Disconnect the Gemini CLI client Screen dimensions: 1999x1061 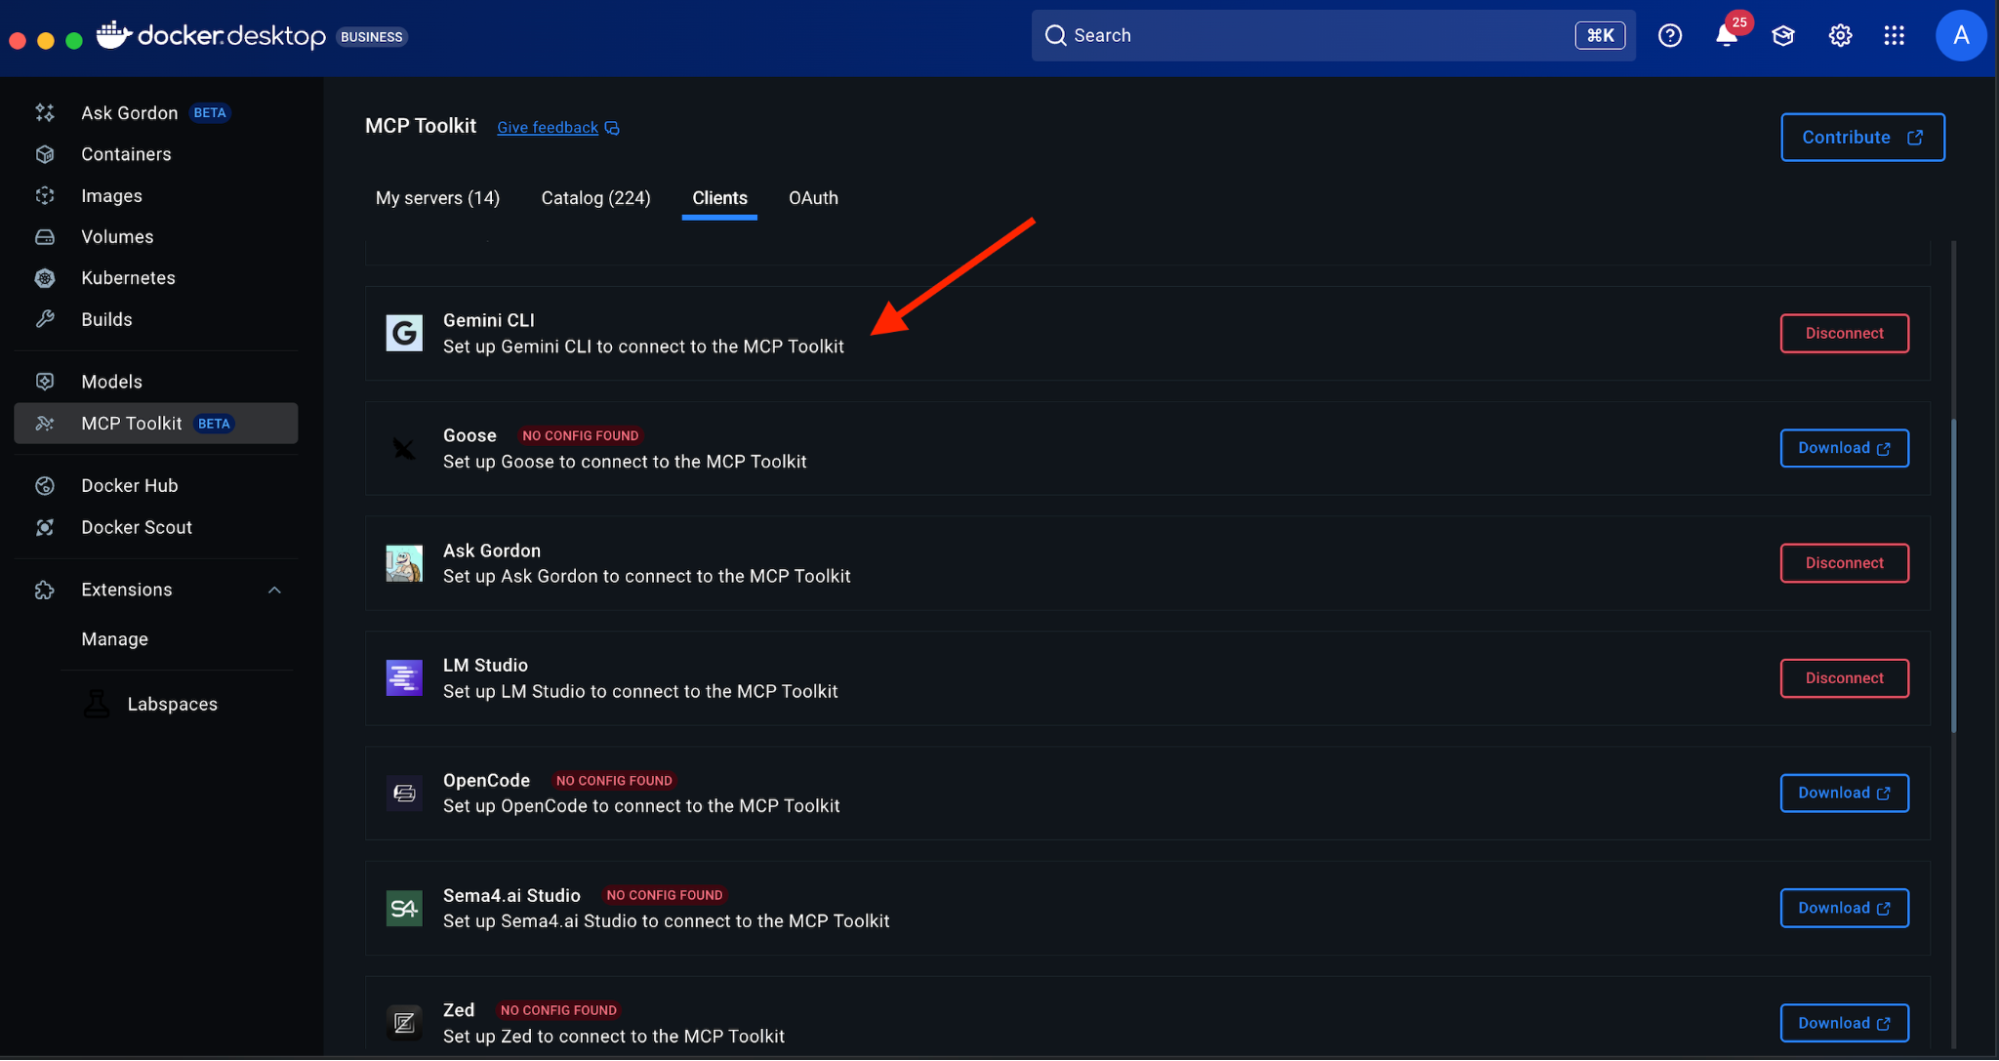pyautogui.click(x=1843, y=333)
